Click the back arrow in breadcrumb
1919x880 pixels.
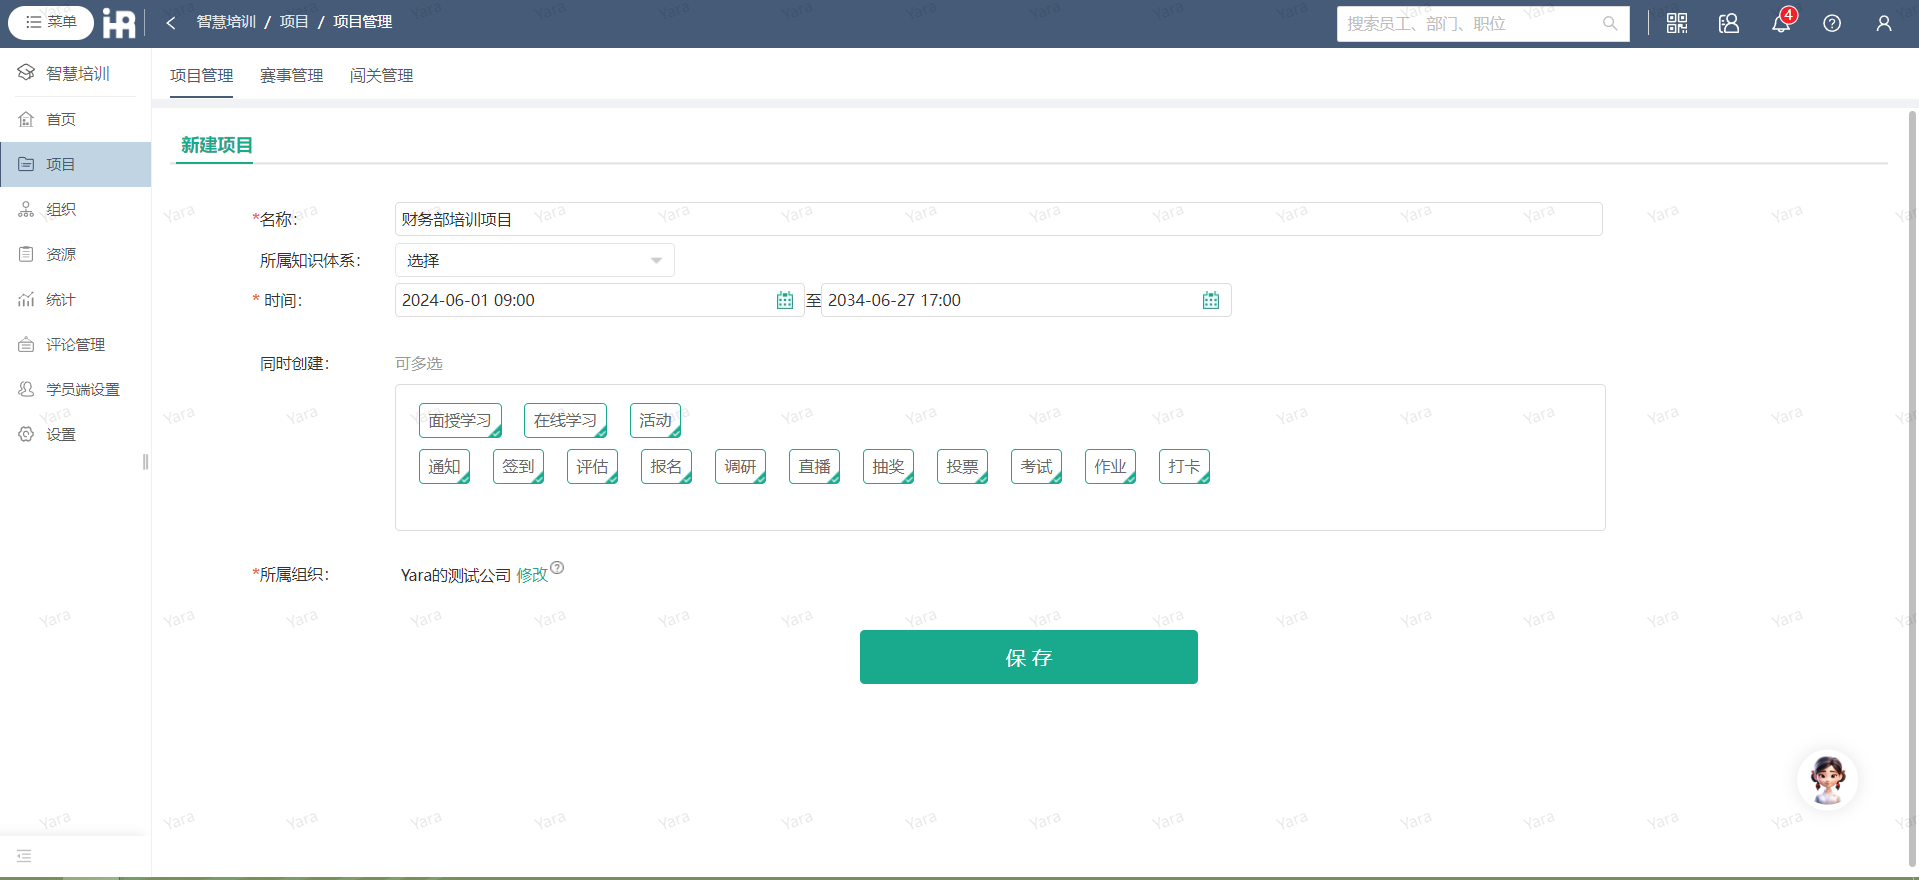171,22
